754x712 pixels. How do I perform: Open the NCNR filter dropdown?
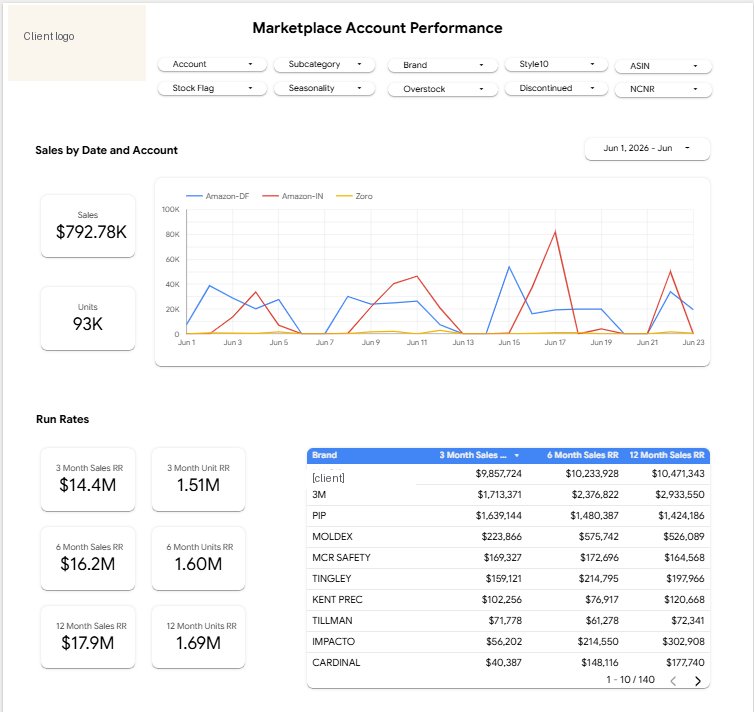coord(663,89)
